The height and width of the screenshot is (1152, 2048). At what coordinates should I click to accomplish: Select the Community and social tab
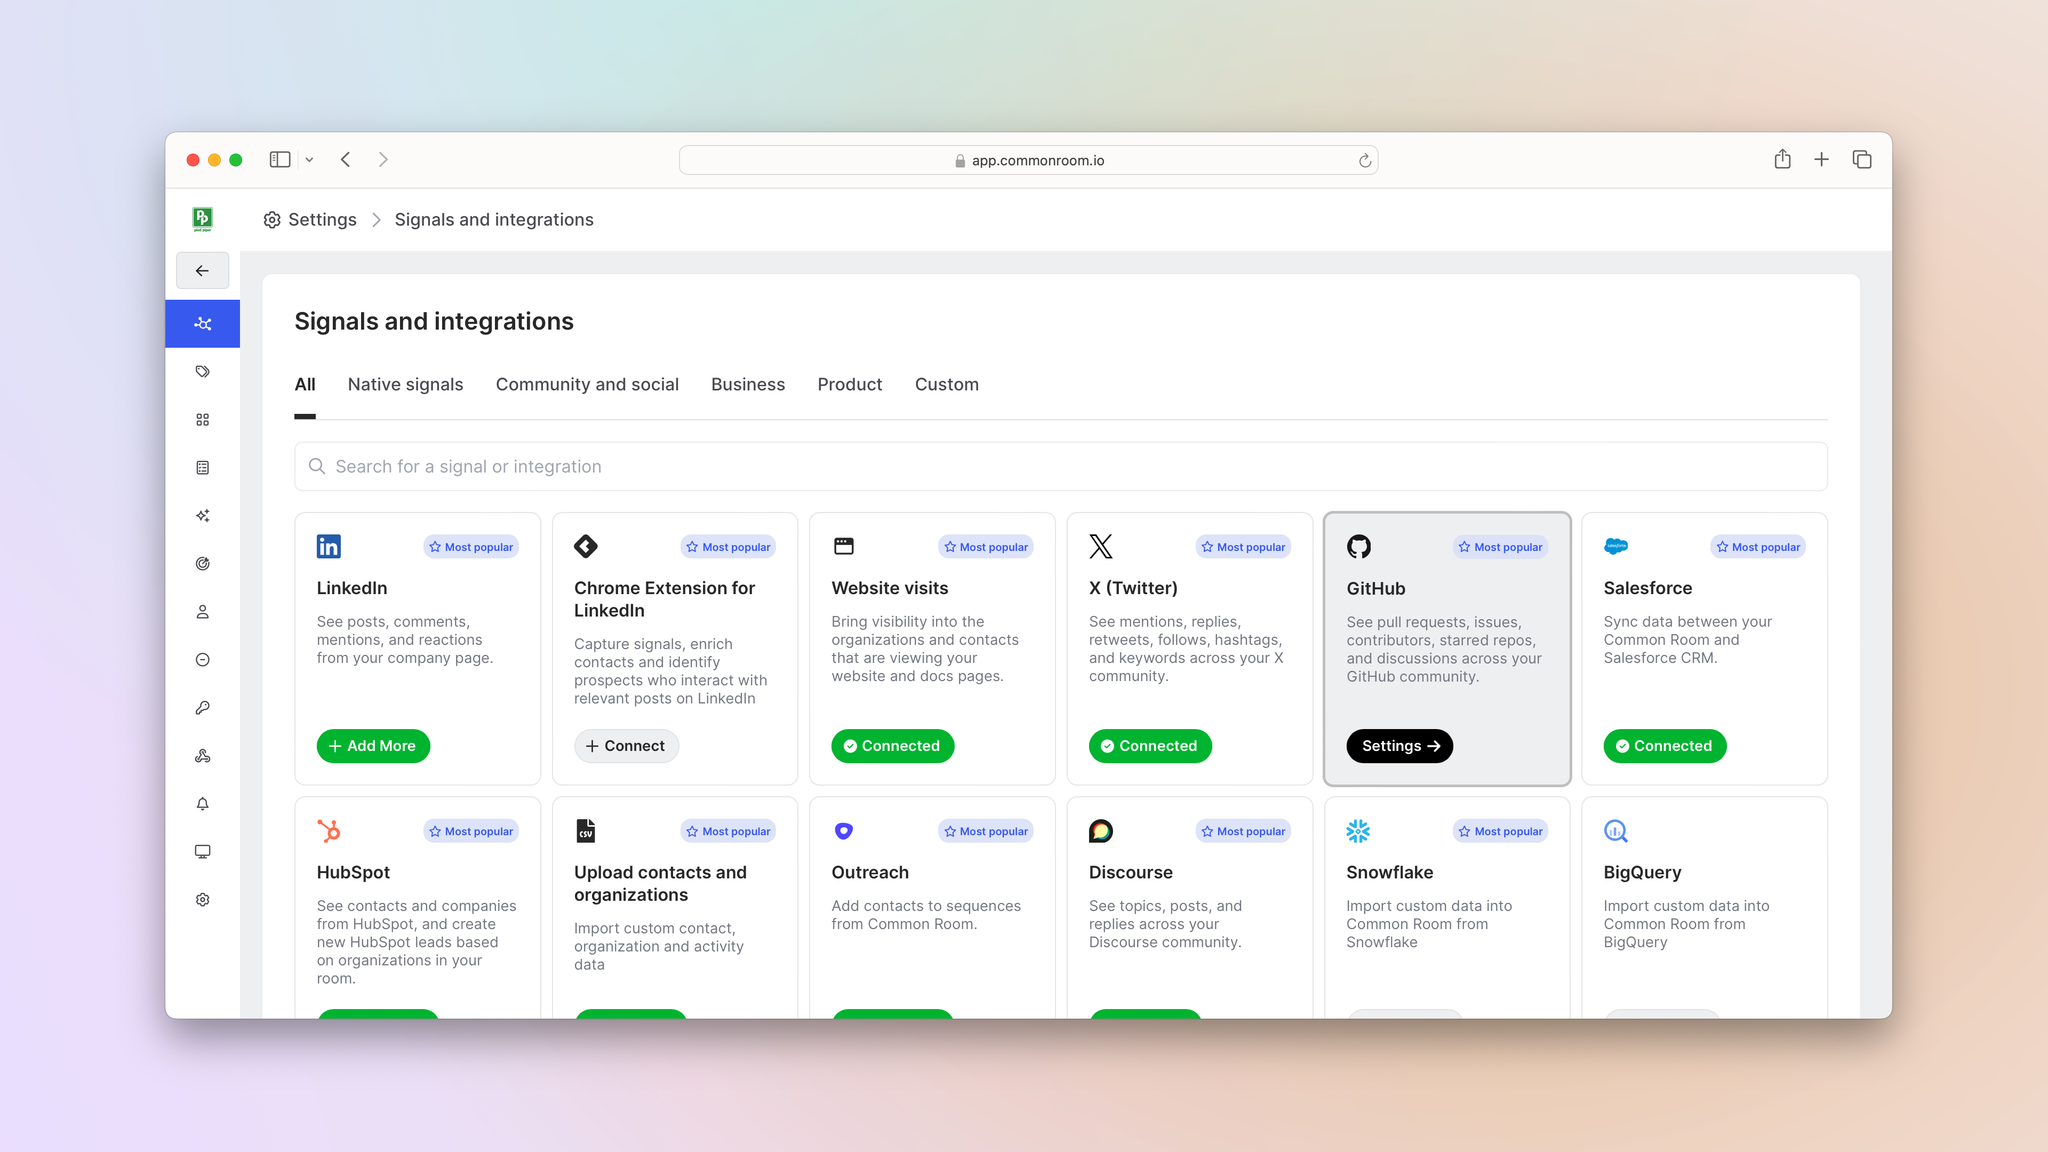(x=587, y=385)
